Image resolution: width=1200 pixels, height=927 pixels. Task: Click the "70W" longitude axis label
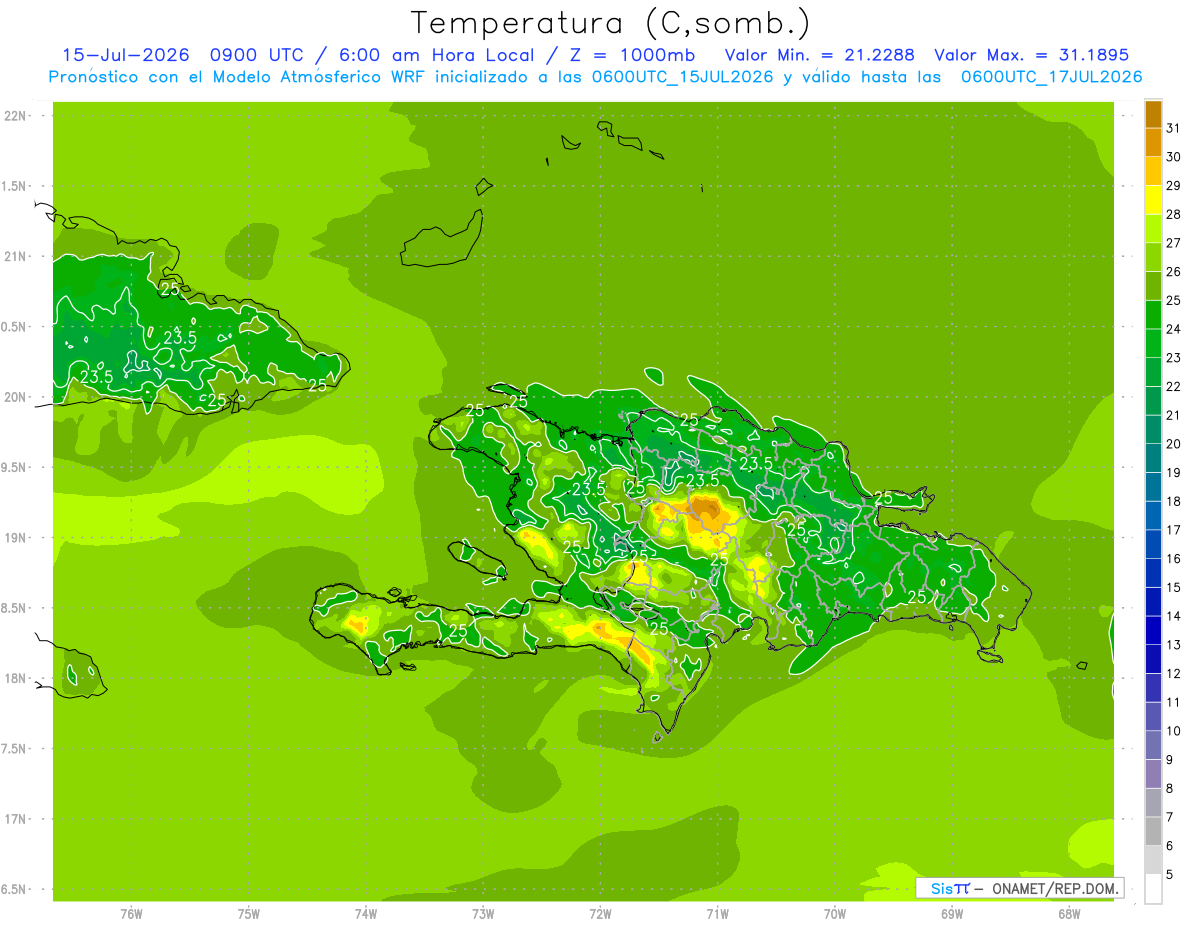tap(835, 914)
